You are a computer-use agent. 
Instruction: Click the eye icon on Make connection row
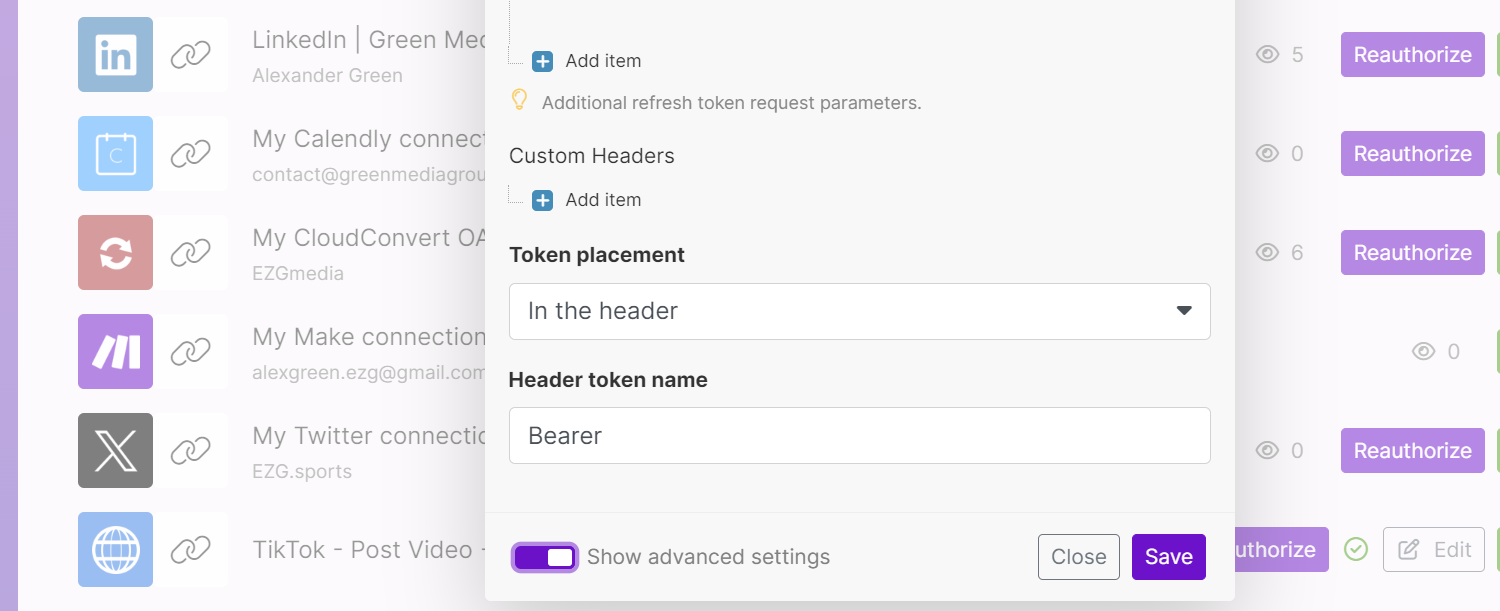point(1424,352)
